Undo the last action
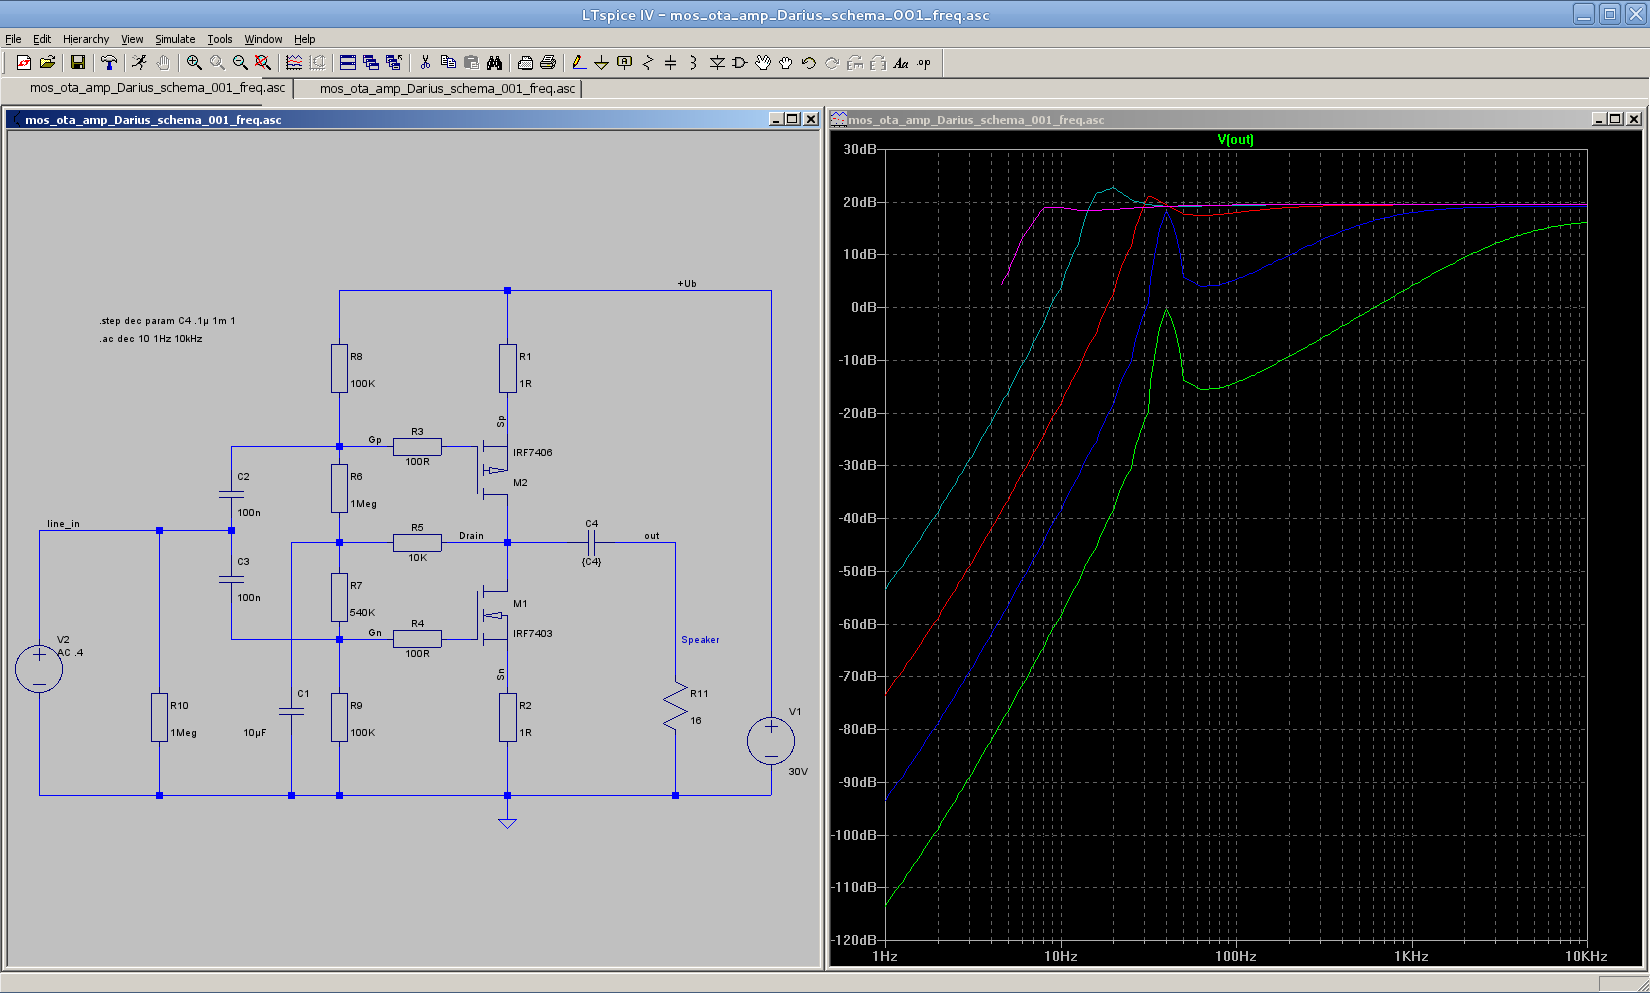The height and width of the screenshot is (993, 1650). (x=809, y=62)
